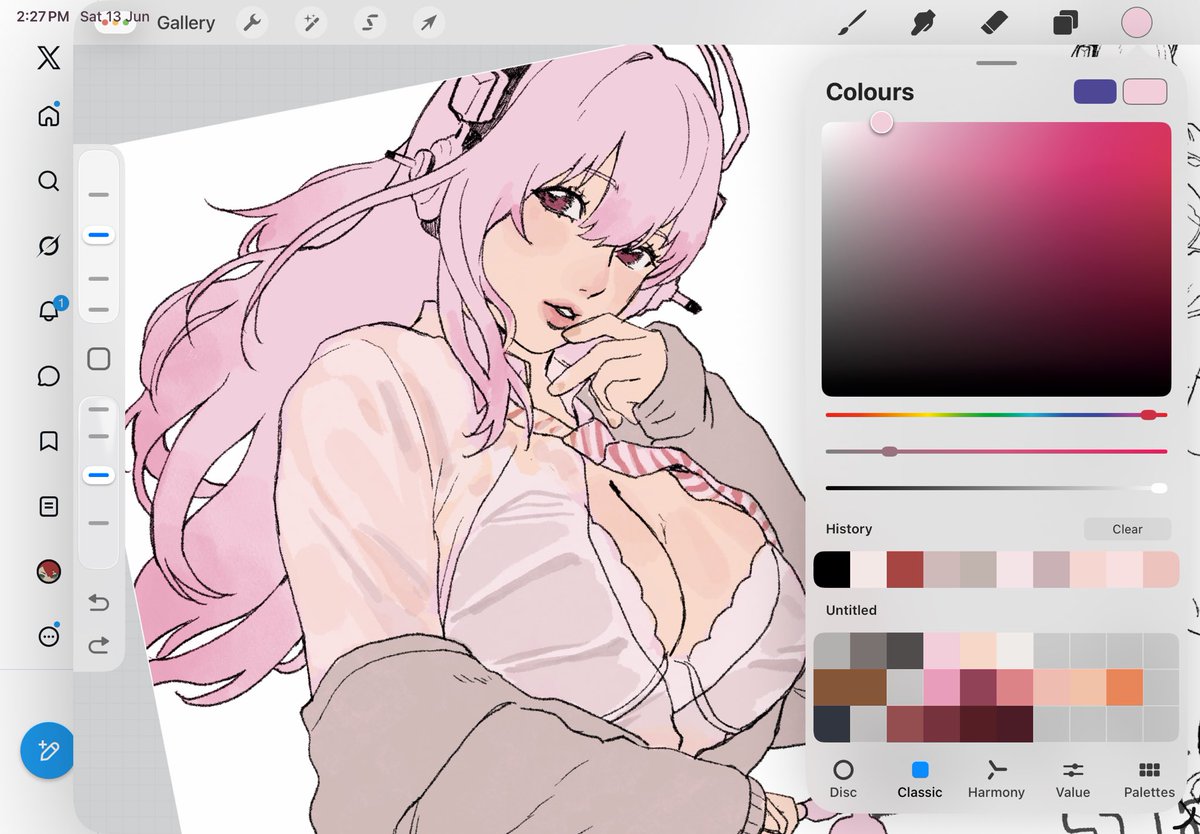The height and width of the screenshot is (834, 1200).
Task: Tap the square modify button on sidebar
Action: coord(99,358)
